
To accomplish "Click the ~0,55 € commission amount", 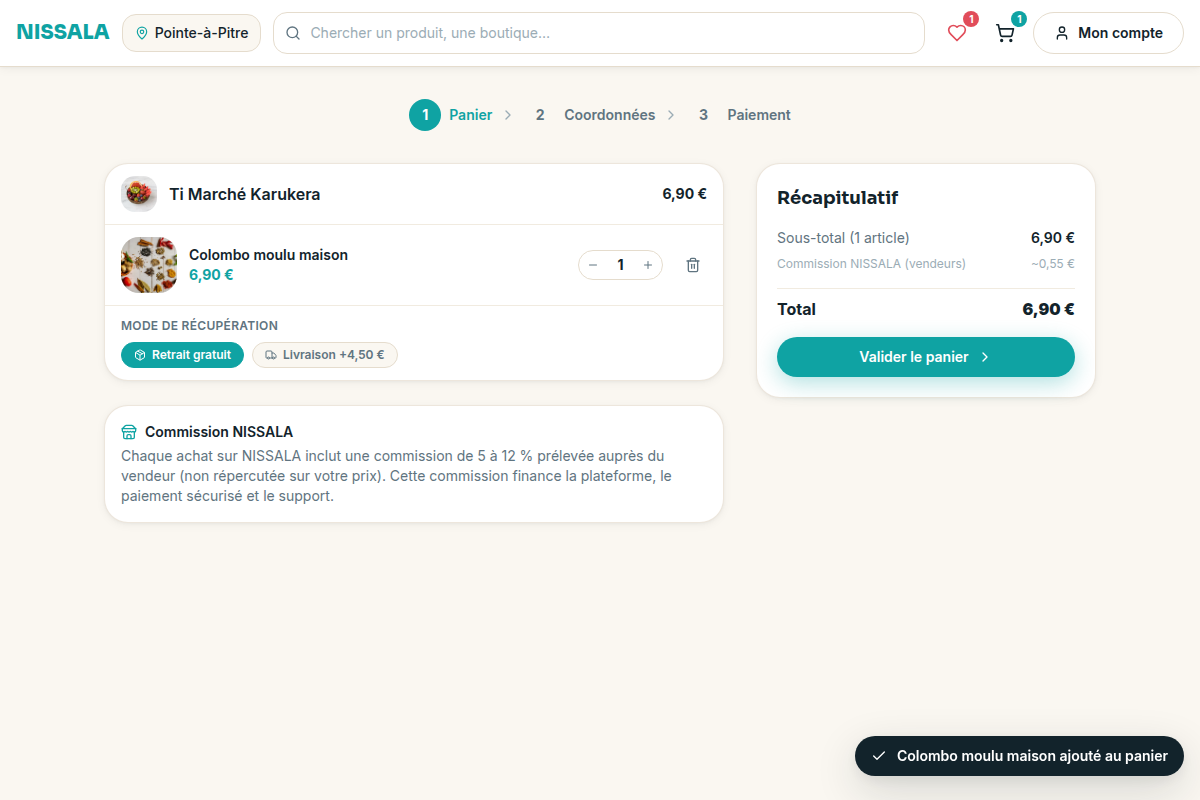I will click(x=1053, y=264).
